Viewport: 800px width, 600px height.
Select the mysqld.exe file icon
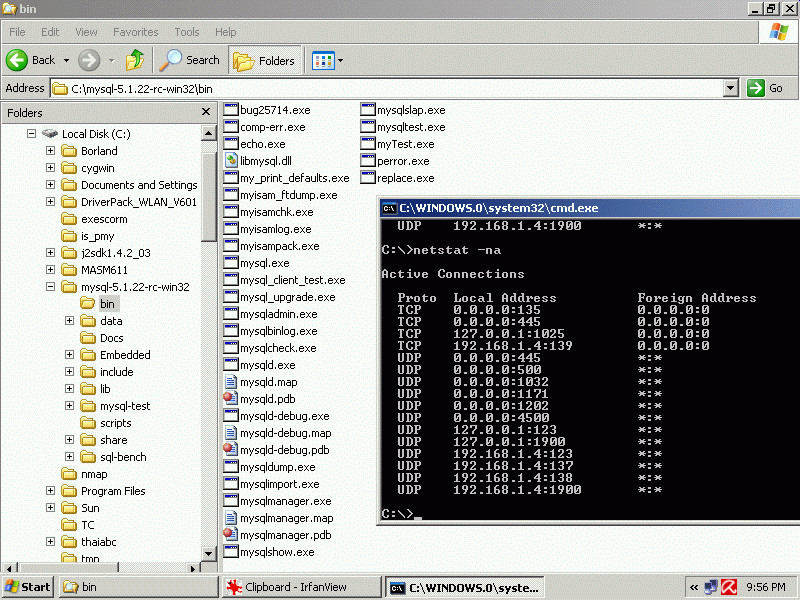(231, 364)
